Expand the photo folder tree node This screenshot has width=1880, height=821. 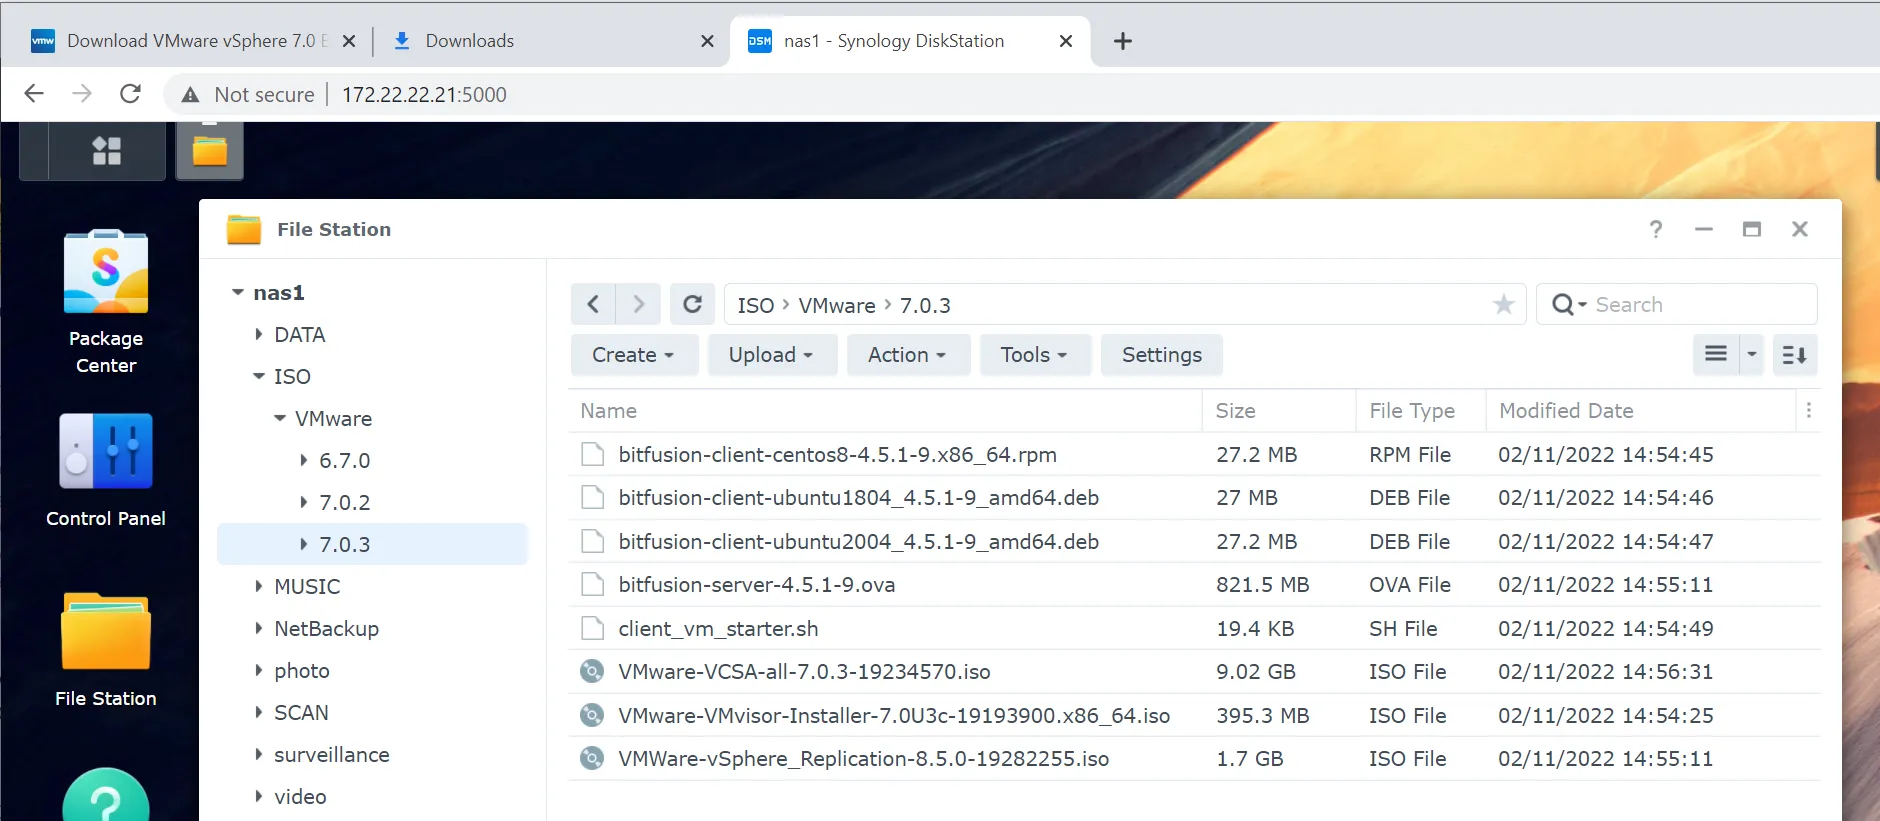(x=259, y=670)
